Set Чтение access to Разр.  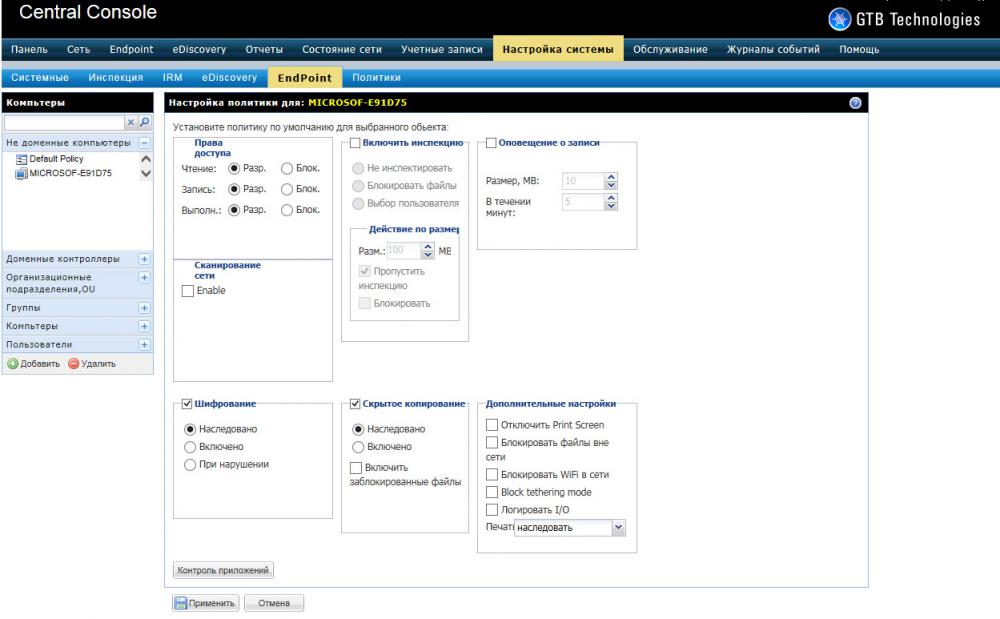click(234, 168)
